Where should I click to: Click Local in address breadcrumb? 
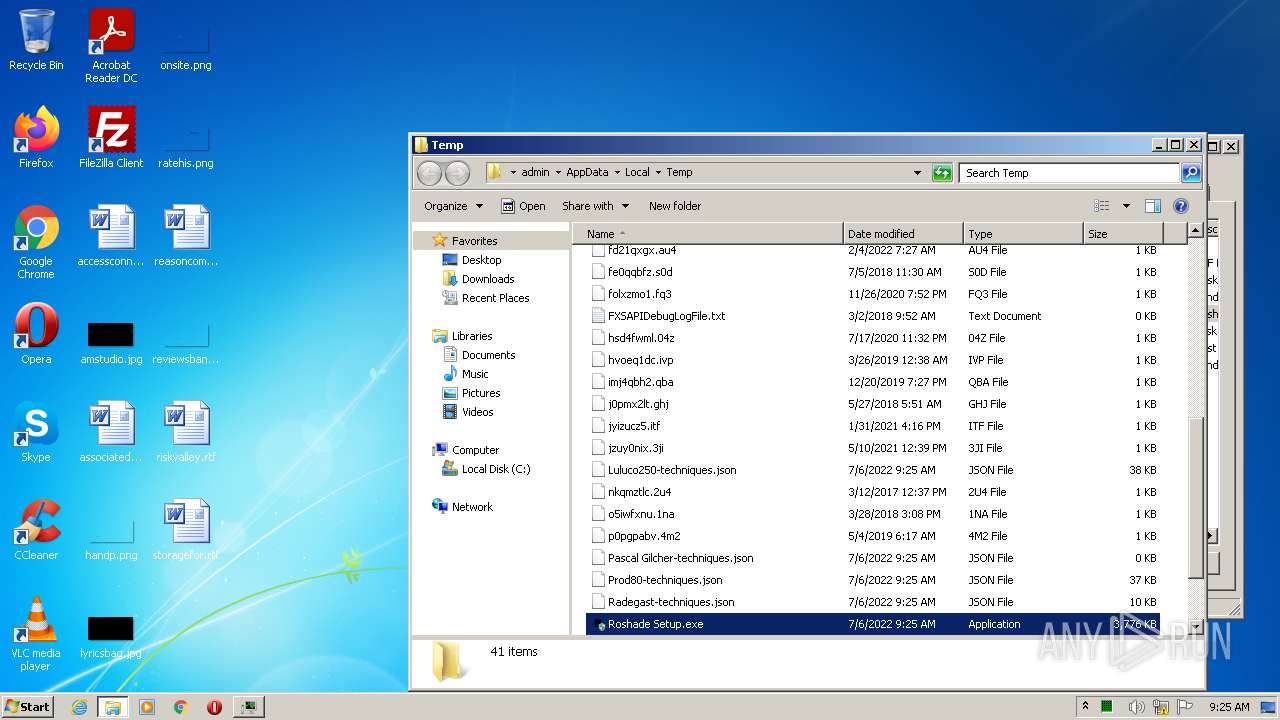pos(637,172)
